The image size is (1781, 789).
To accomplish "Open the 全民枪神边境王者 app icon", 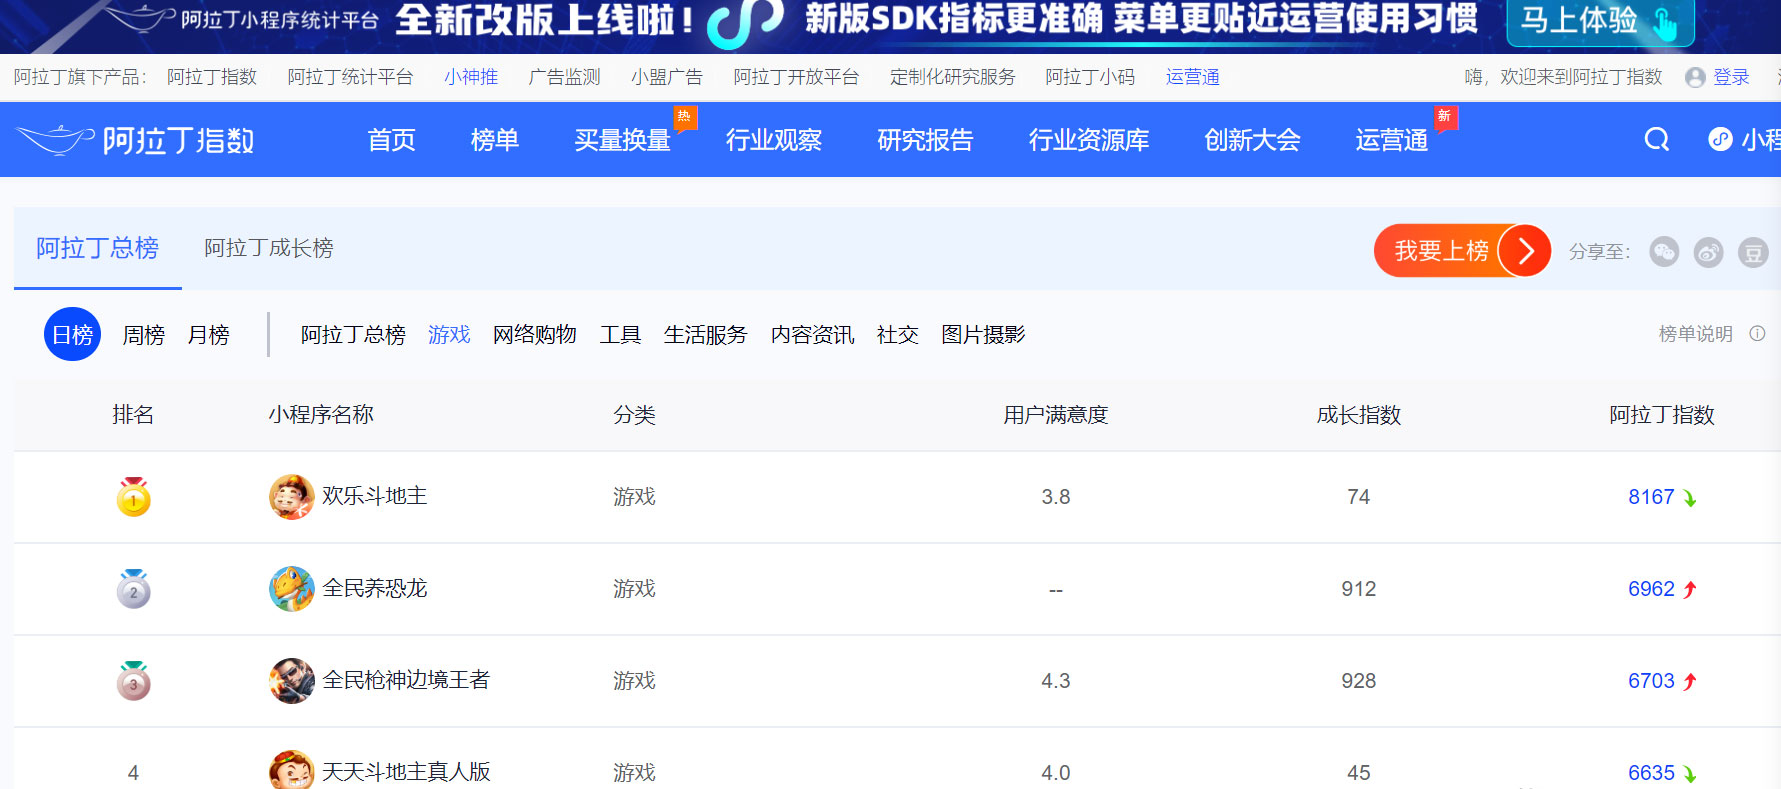I will pos(292,681).
